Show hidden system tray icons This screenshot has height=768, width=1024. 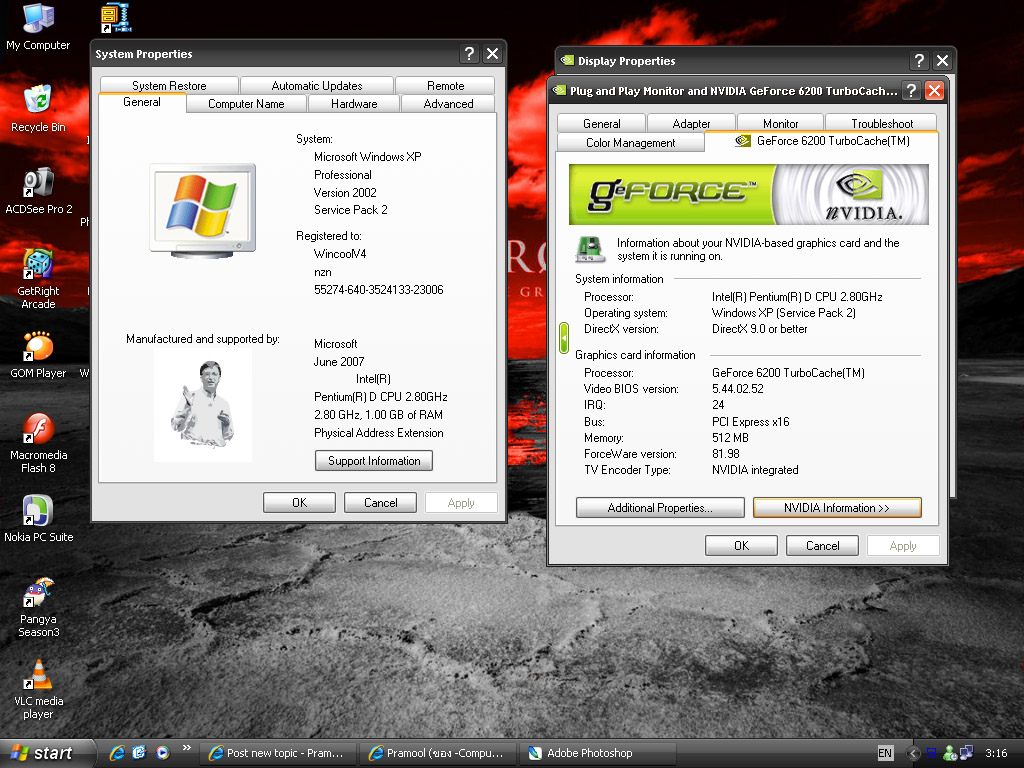912,753
